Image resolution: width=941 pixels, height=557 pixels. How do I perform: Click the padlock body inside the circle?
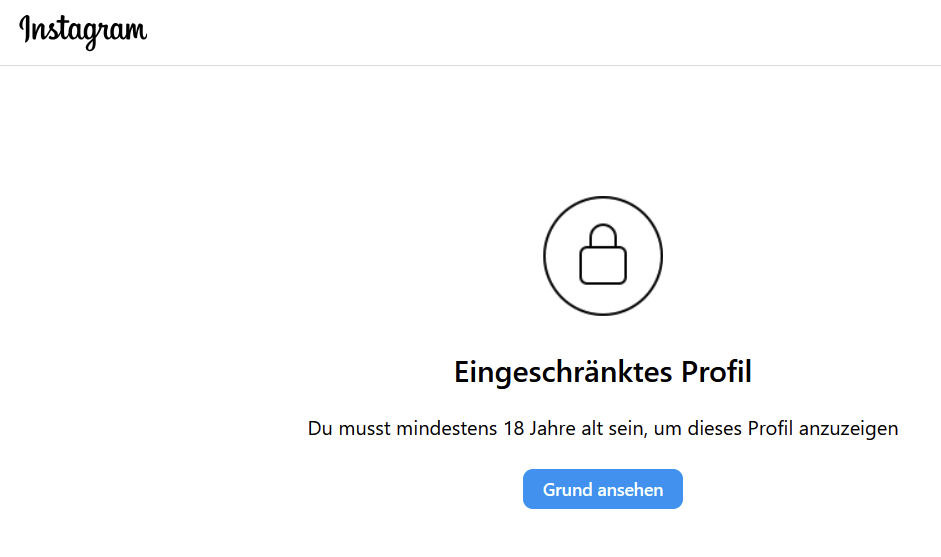pos(603,265)
